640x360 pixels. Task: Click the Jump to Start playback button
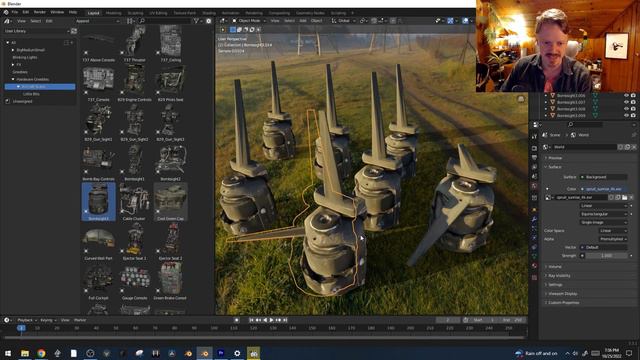pyautogui.click(x=251, y=320)
